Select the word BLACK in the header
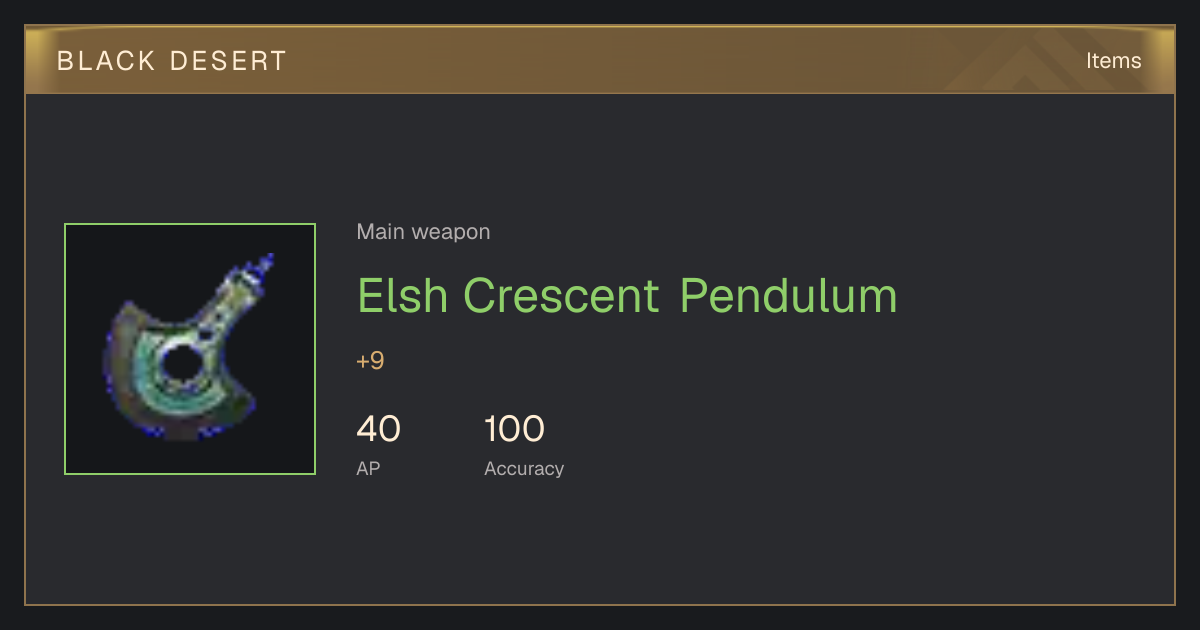The width and height of the screenshot is (1200, 630). (x=106, y=61)
